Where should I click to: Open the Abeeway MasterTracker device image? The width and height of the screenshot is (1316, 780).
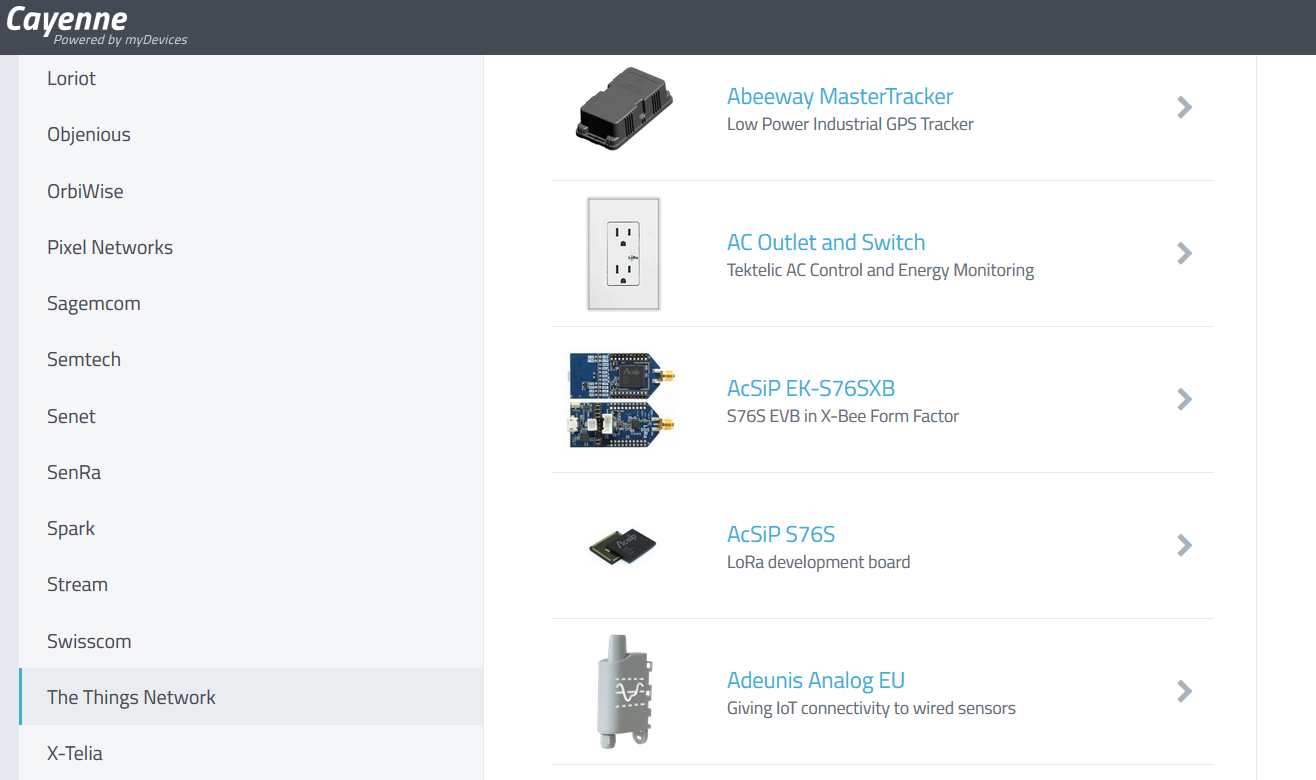click(x=624, y=108)
